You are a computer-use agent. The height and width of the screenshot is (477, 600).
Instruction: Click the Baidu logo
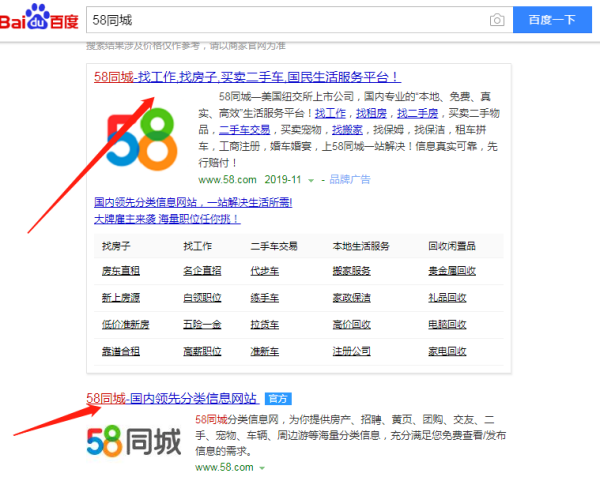pos(38,17)
